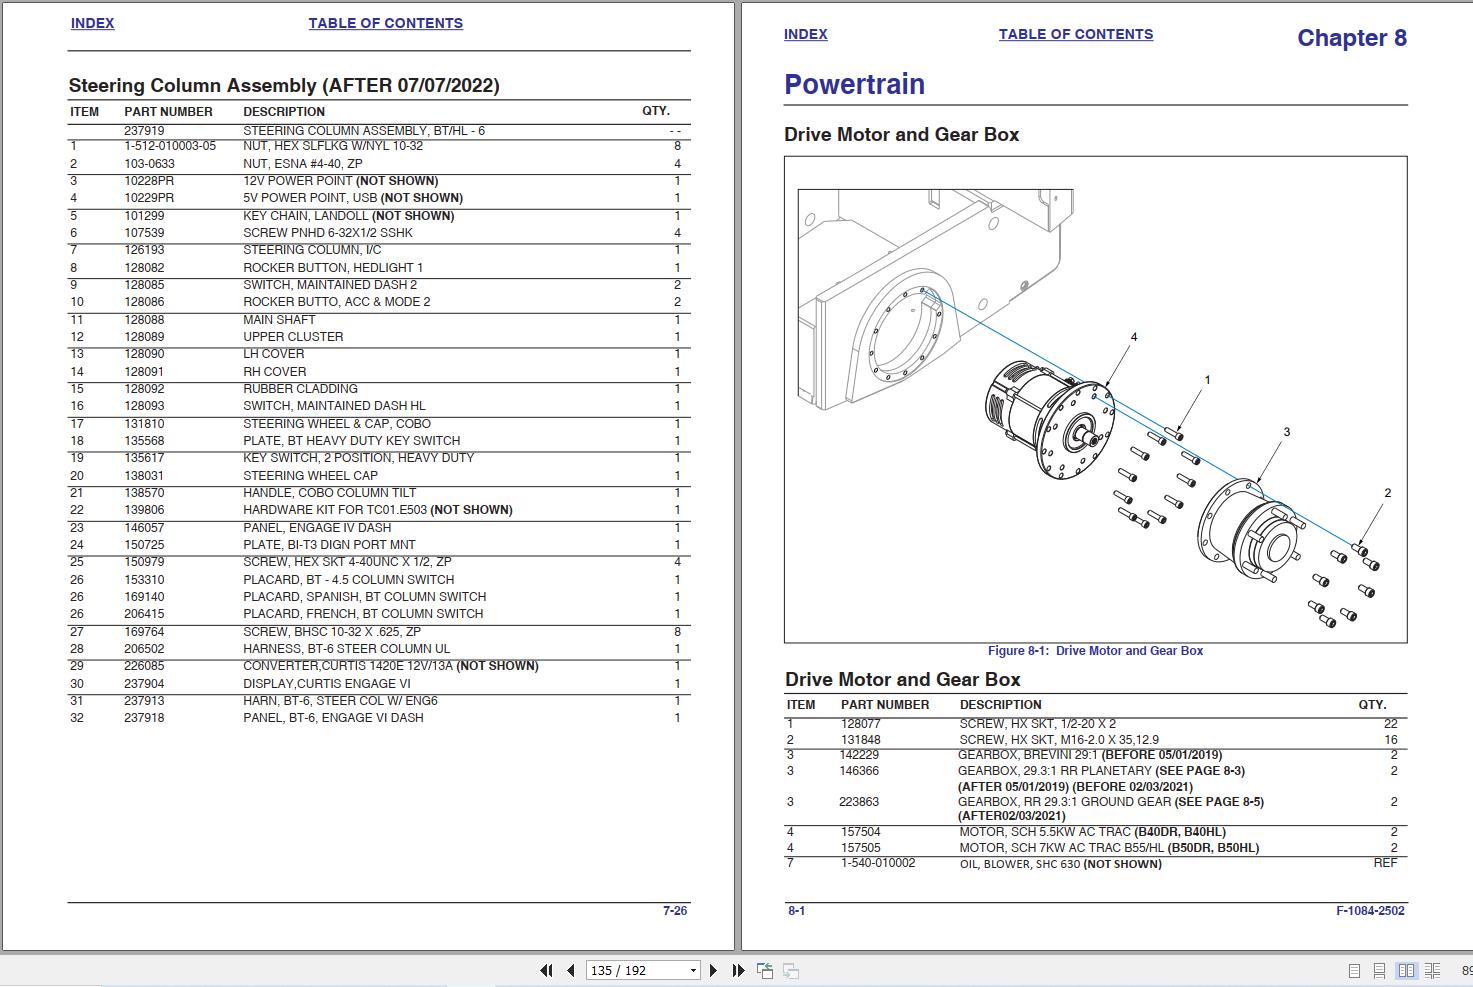
Task: Click '12V POWER POINT (NOT SHOWN)' row
Action: [378, 181]
